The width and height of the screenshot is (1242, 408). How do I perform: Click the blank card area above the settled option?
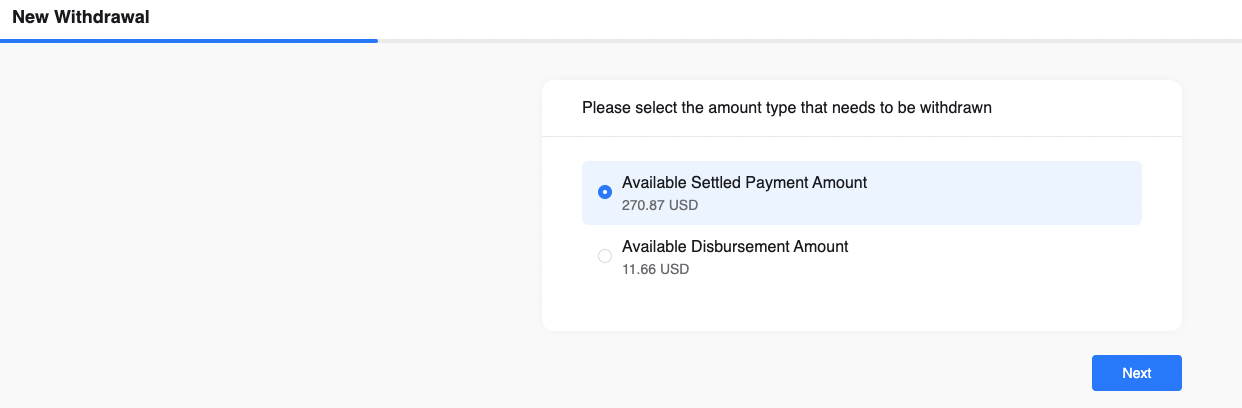860,149
